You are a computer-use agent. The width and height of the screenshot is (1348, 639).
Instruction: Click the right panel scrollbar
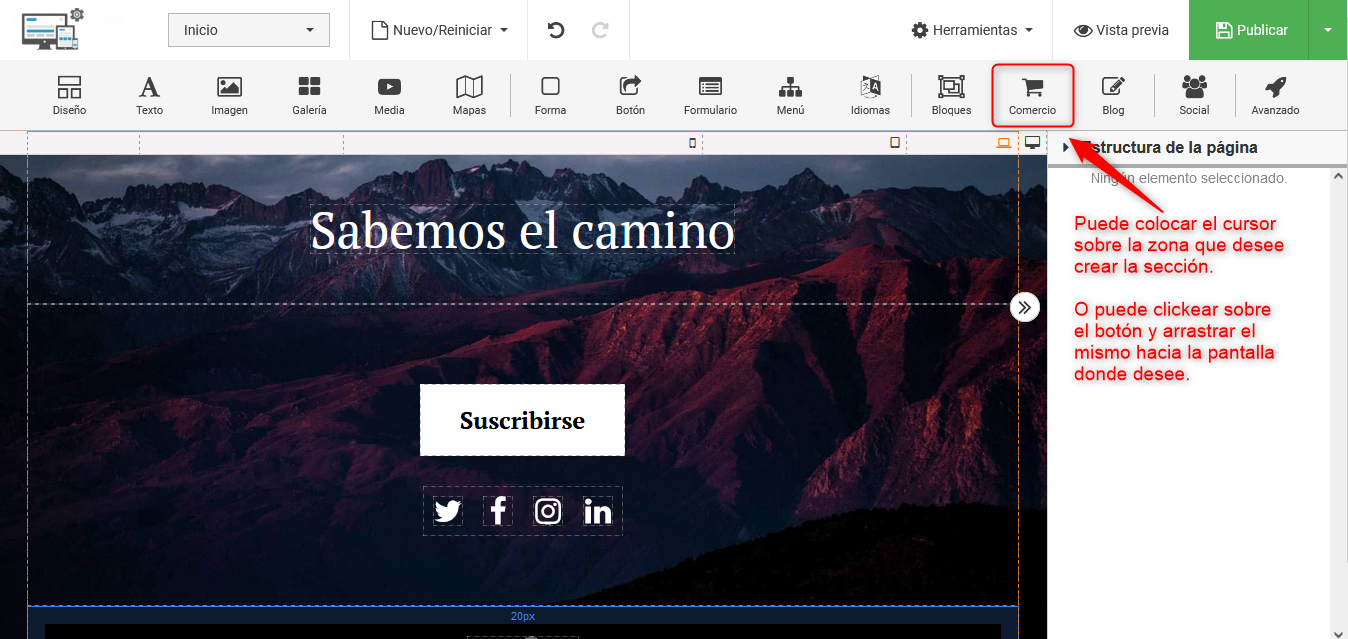pyautogui.click(x=1339, y=402)
